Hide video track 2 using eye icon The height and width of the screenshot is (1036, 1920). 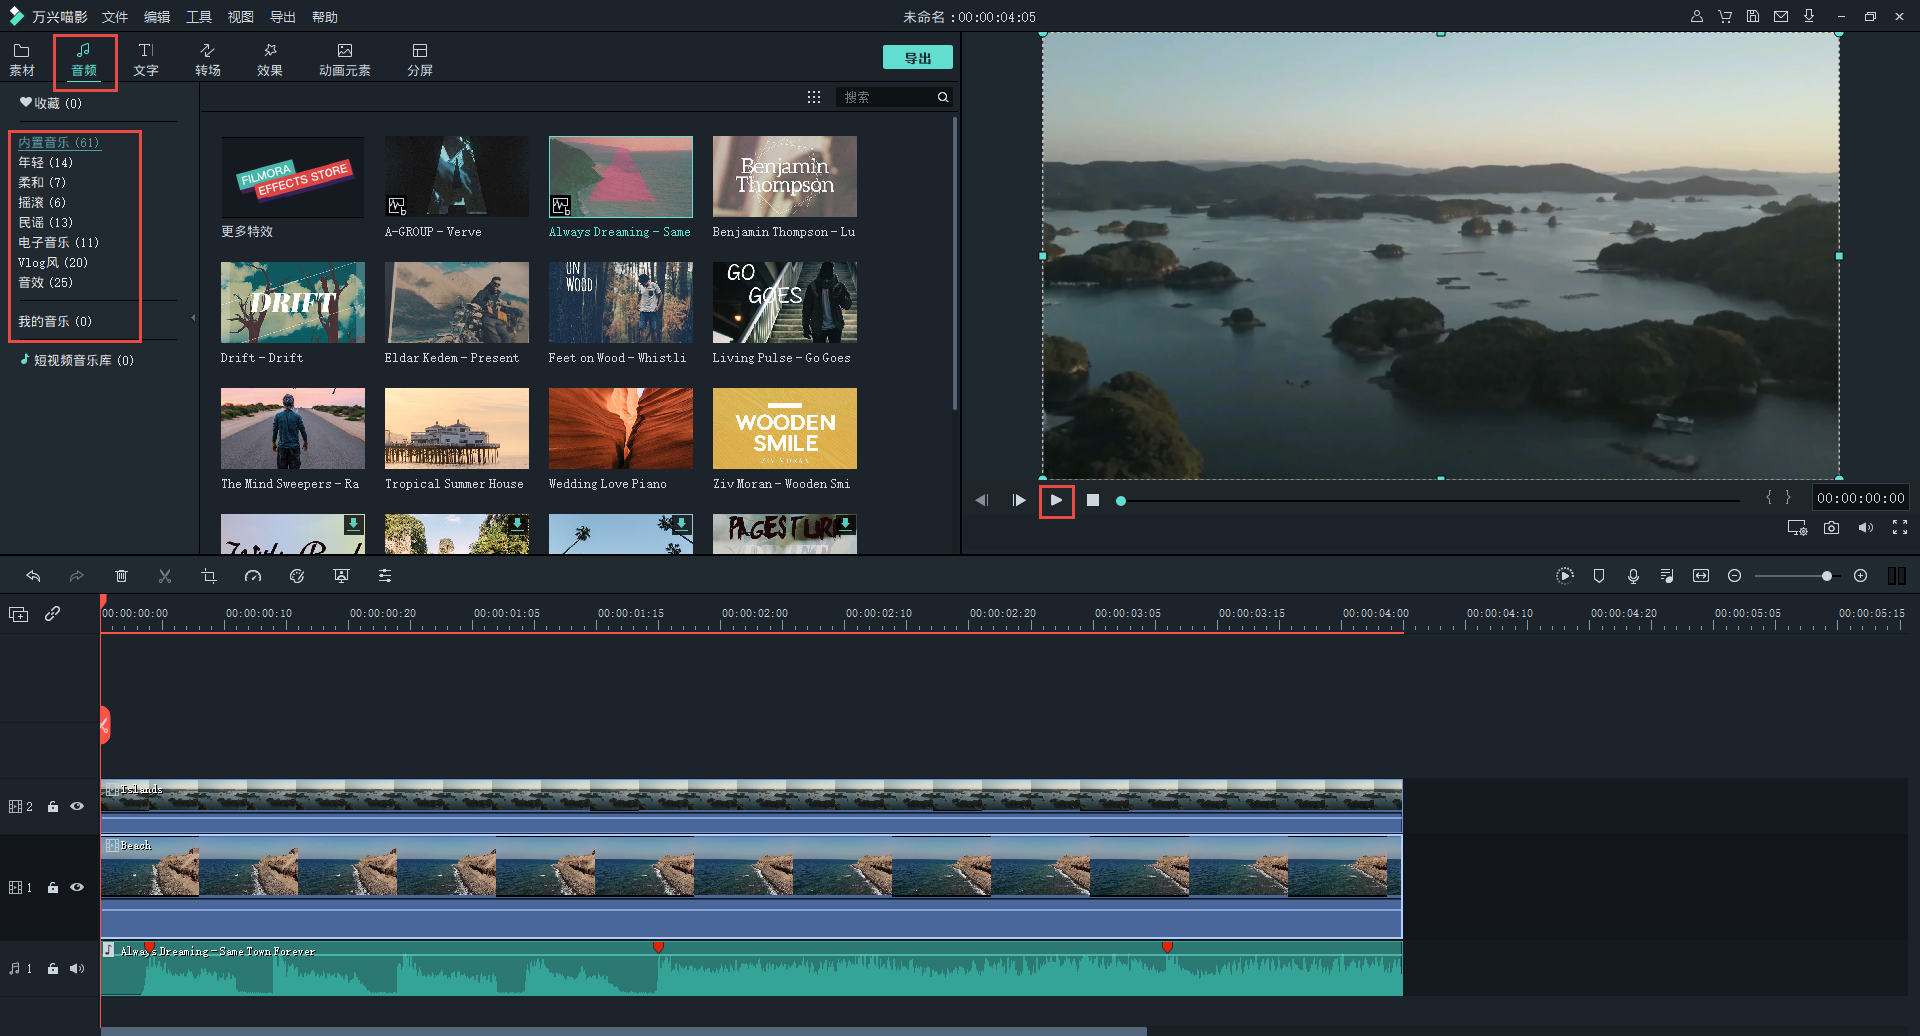pyautogui.click(x=77, y=806)
